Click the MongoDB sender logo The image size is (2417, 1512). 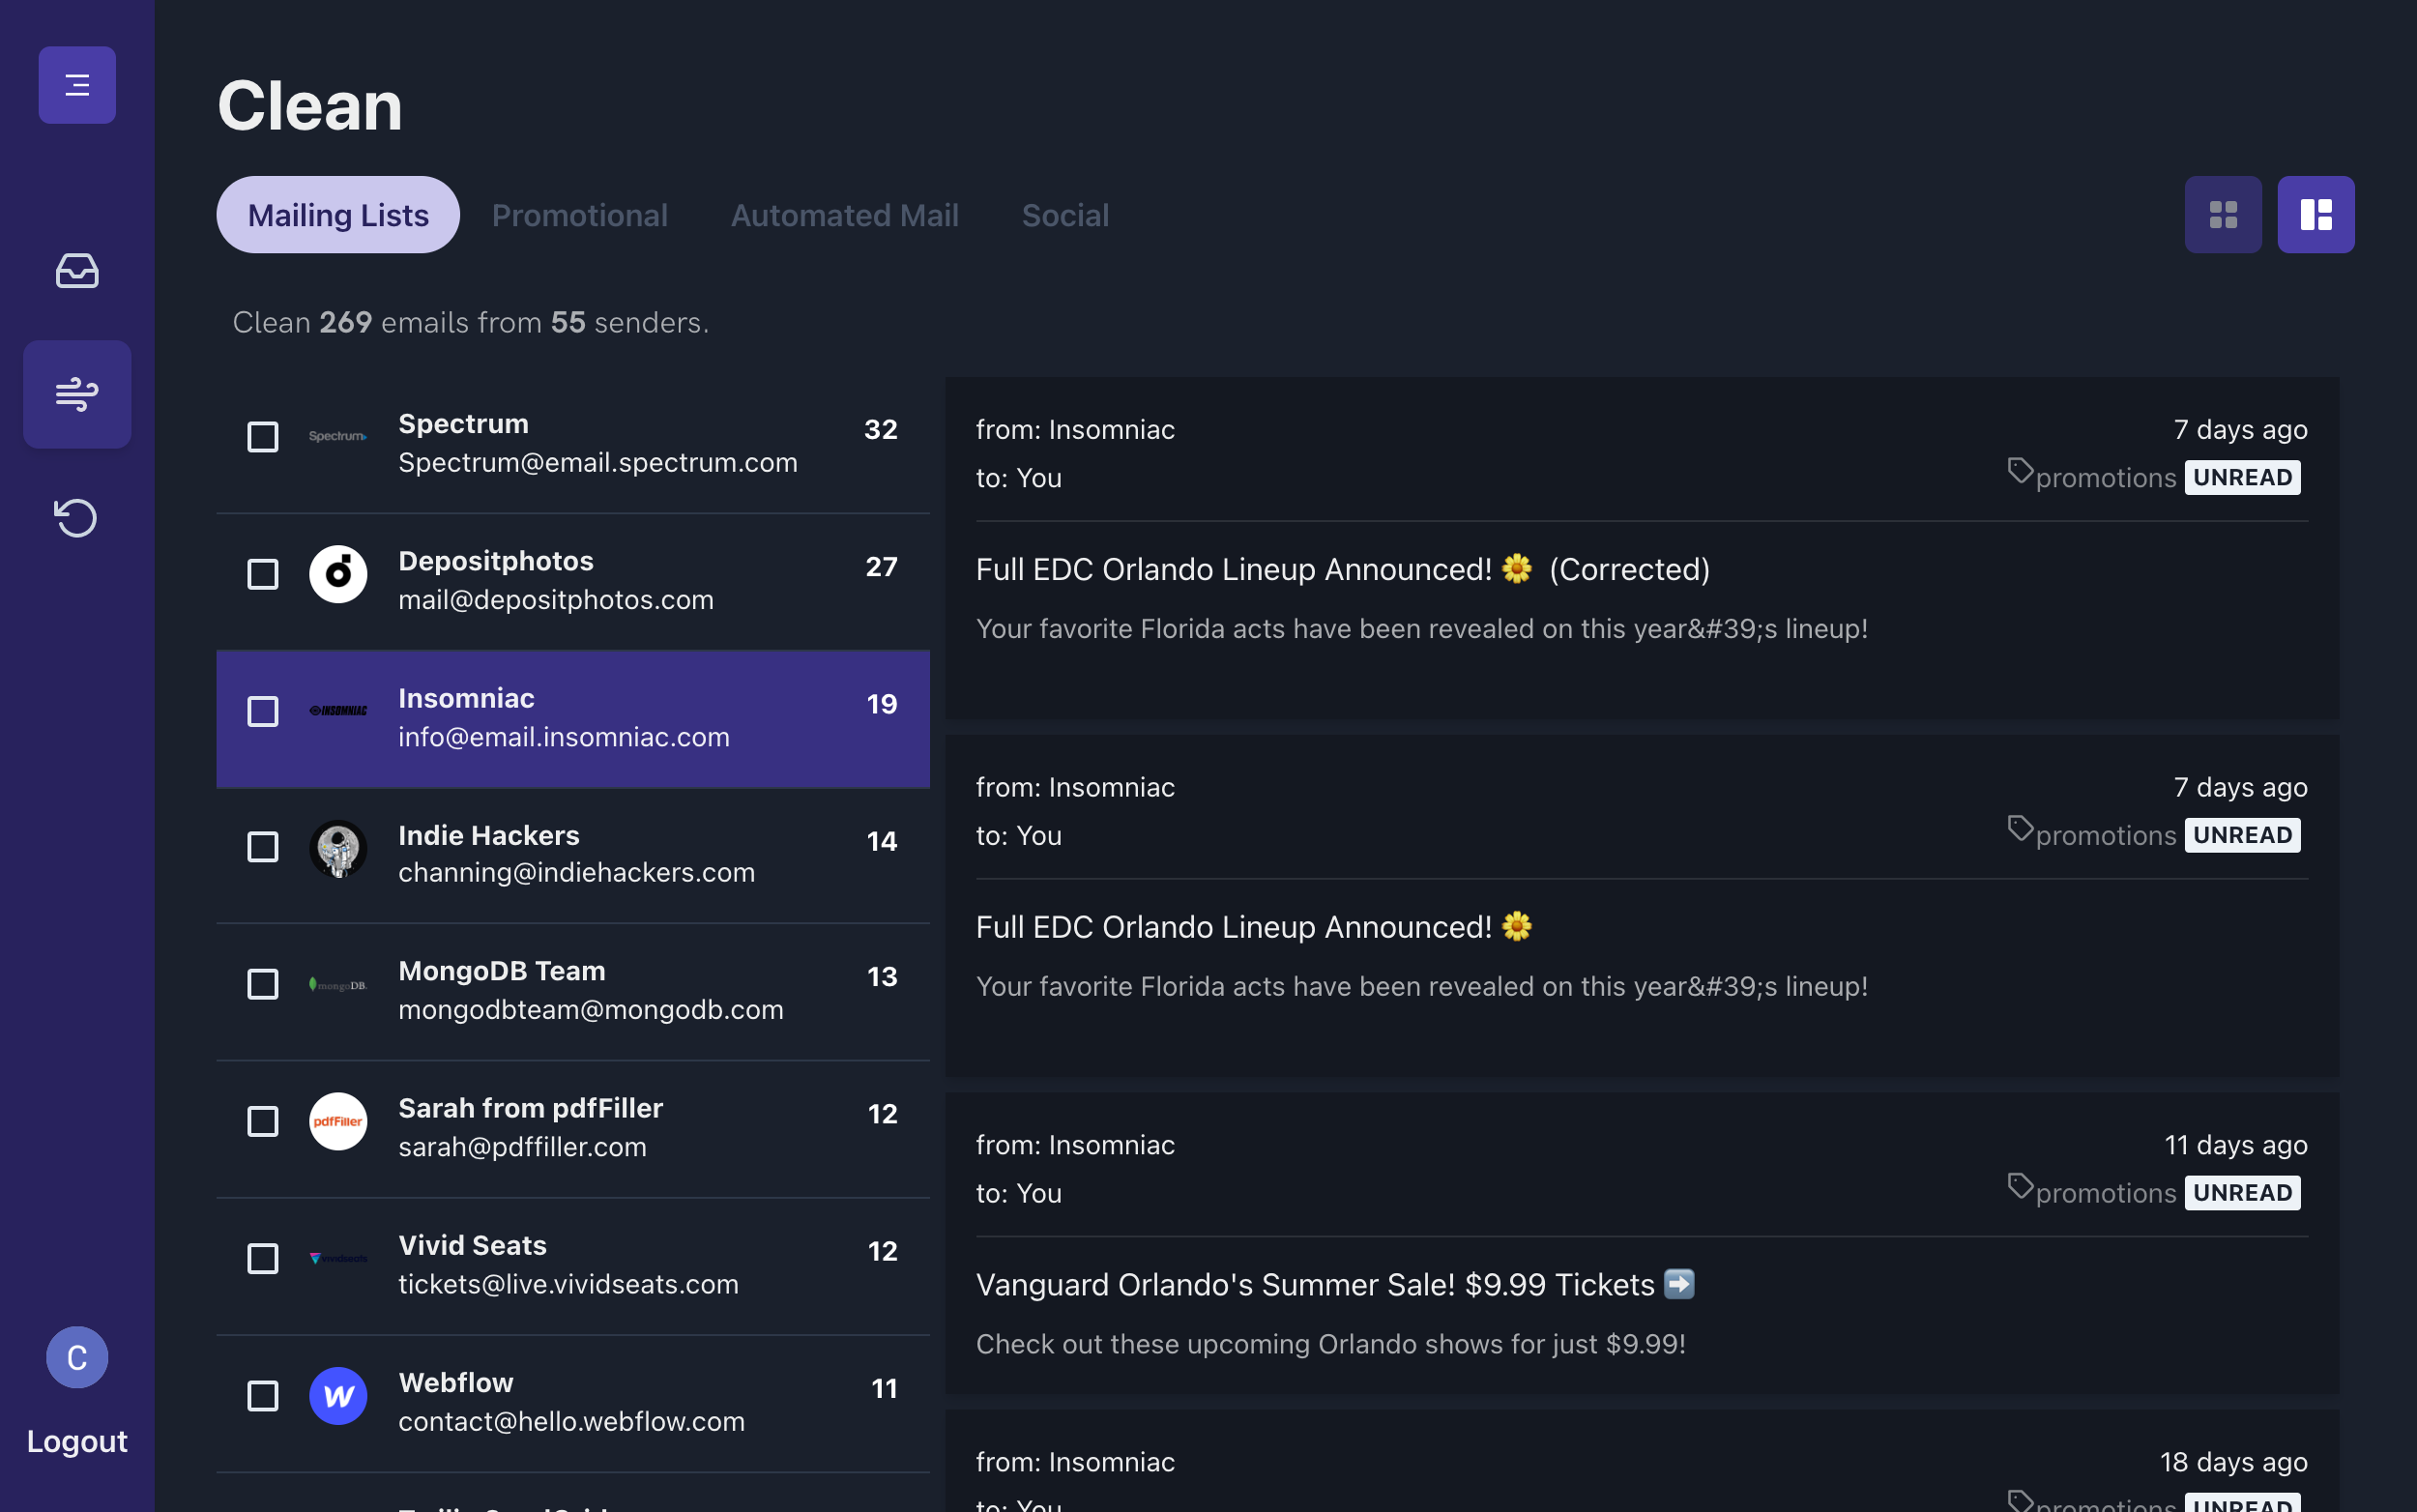[x=338, y=985]
